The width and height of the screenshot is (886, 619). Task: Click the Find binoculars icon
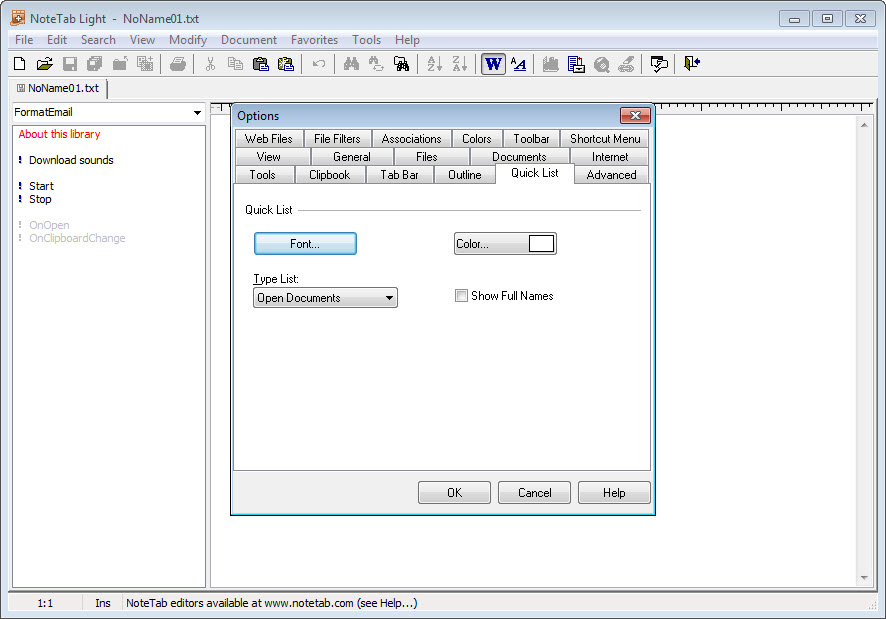click(351, 64)
